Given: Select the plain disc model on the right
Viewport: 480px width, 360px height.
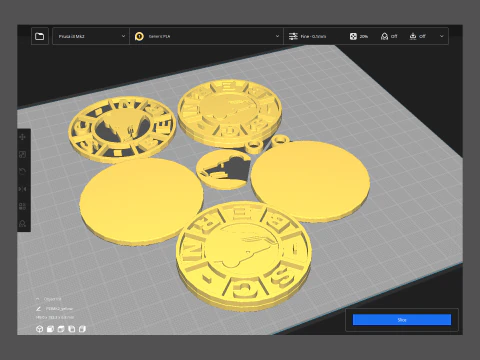Looking at the screenshot, I should tap(310, 181).
